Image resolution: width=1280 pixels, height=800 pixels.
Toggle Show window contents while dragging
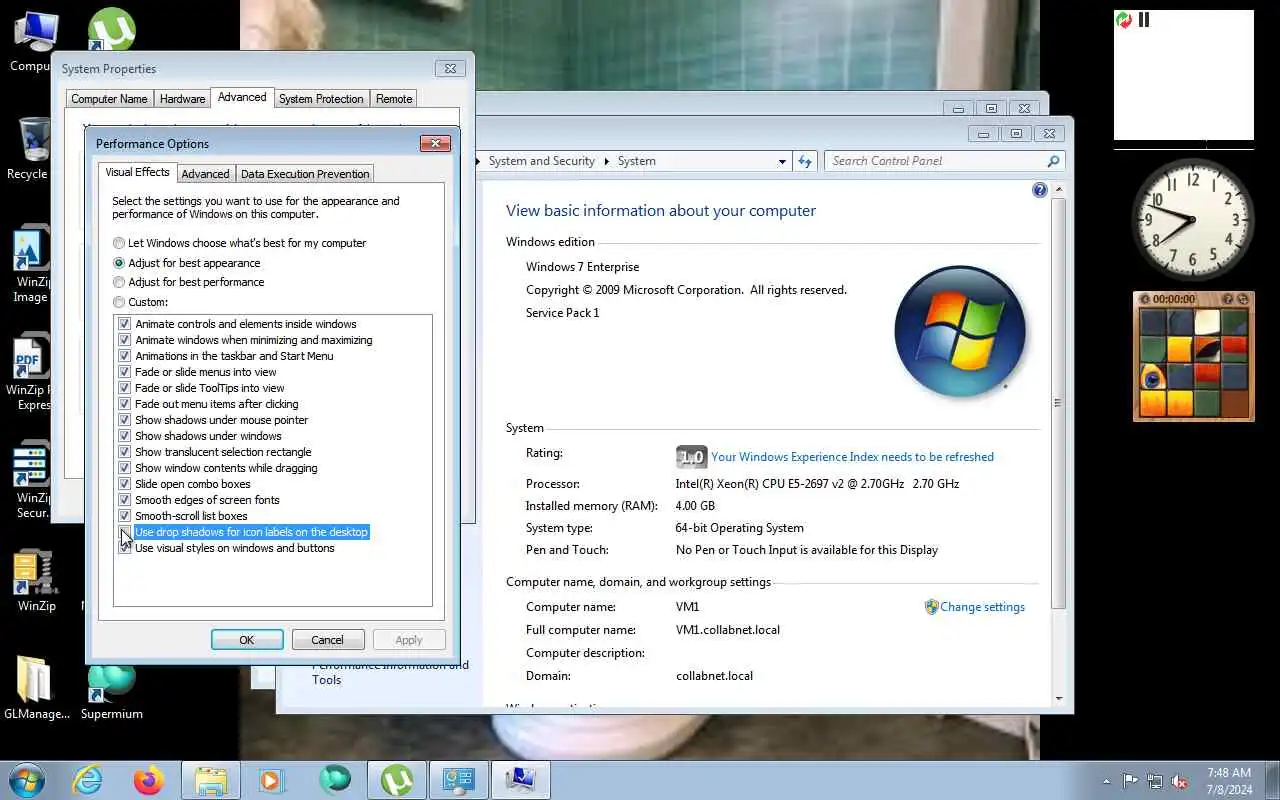[x=125, y=468]
